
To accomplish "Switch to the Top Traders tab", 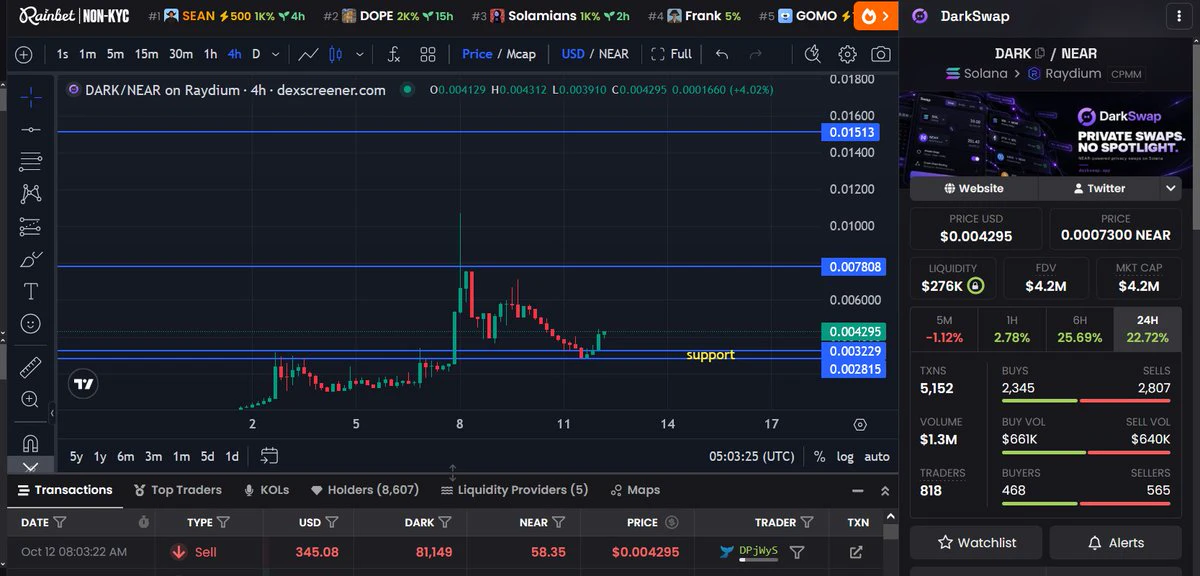I will tap(178, 490).
